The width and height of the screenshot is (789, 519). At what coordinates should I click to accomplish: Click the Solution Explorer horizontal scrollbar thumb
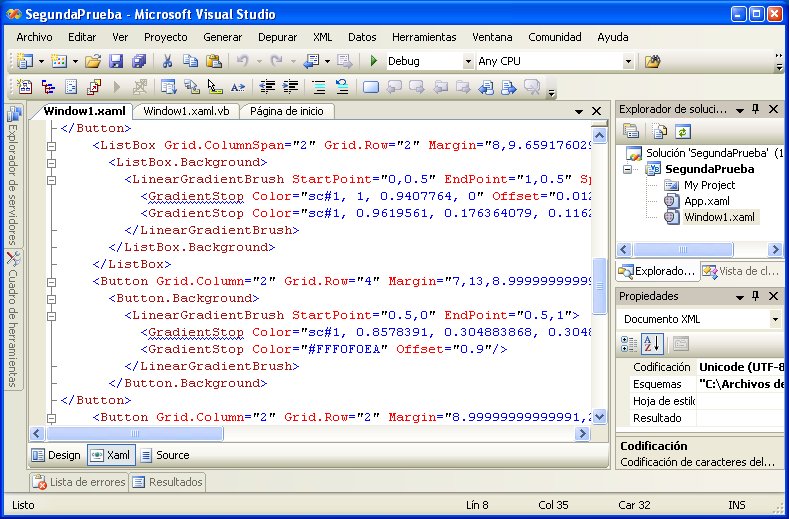tap(682, 249)
